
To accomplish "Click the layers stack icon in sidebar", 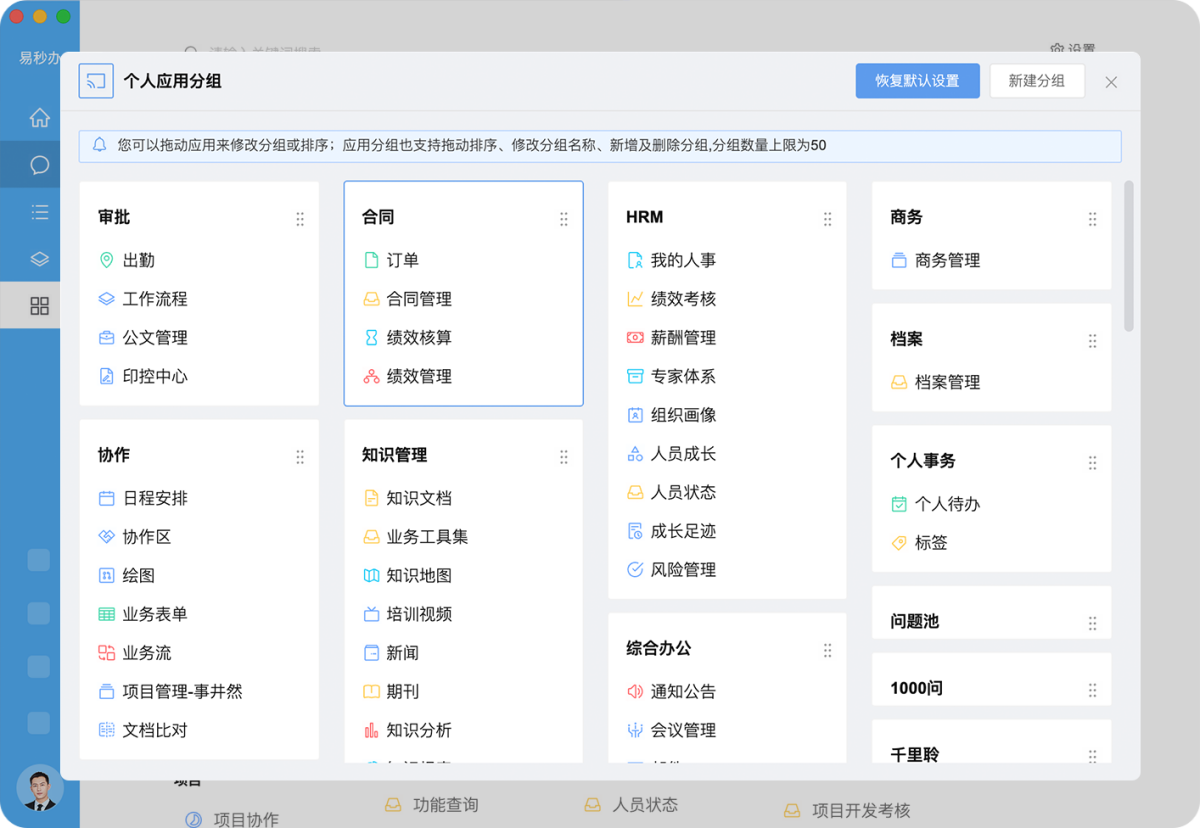I will pos(39,259).
